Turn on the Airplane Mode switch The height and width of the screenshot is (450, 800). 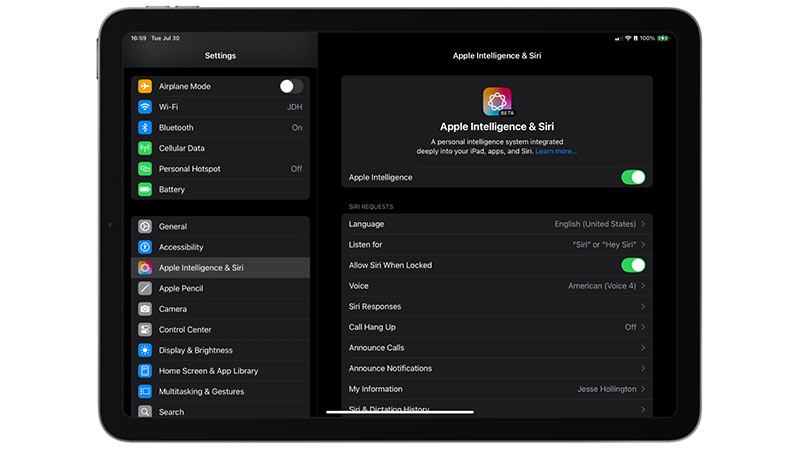pyautogui.click(x=291, y=86)
